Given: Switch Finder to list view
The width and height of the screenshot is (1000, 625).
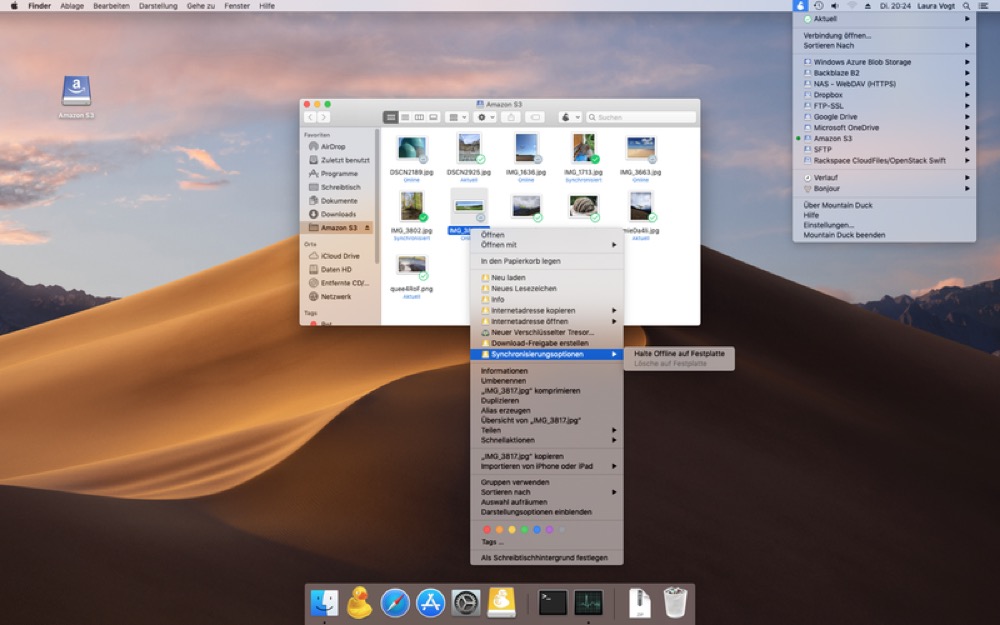Looking at the screenshot, I should pos(405,117).
